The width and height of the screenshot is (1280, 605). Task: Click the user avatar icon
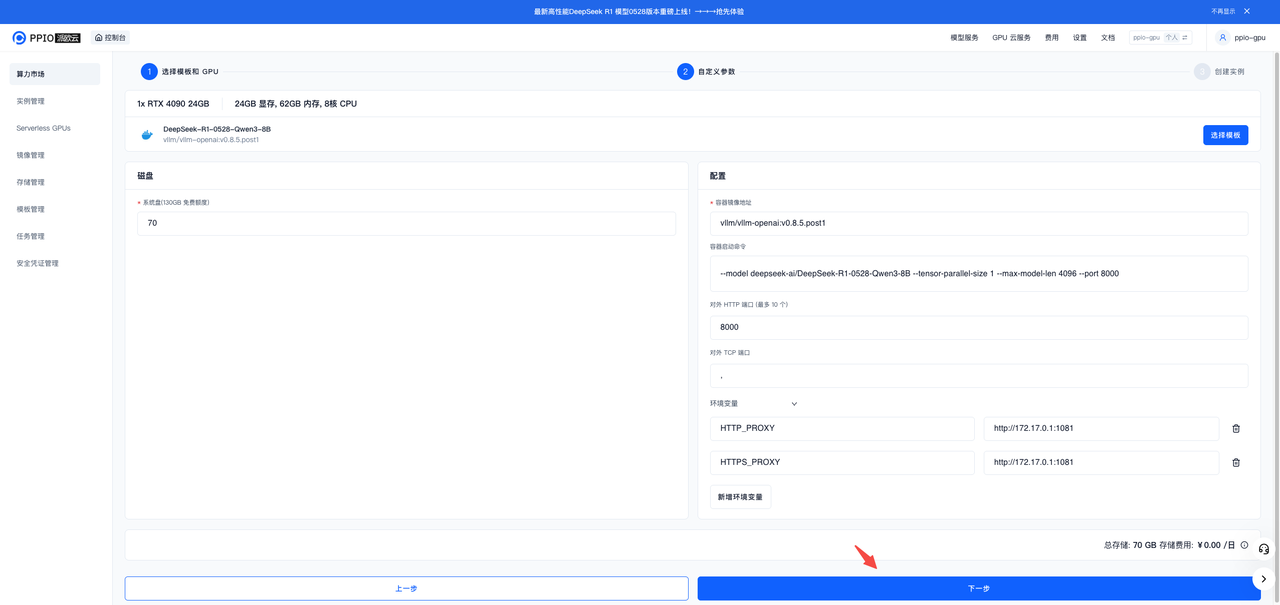[1222, 37]
